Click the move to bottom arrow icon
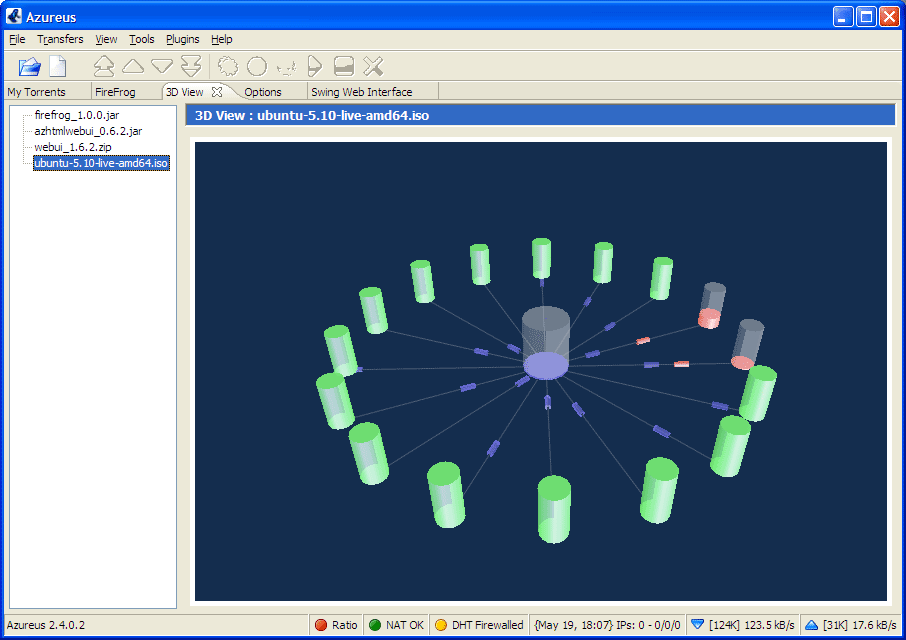Viewport: 906px width, 640px height. pos(191,66)
